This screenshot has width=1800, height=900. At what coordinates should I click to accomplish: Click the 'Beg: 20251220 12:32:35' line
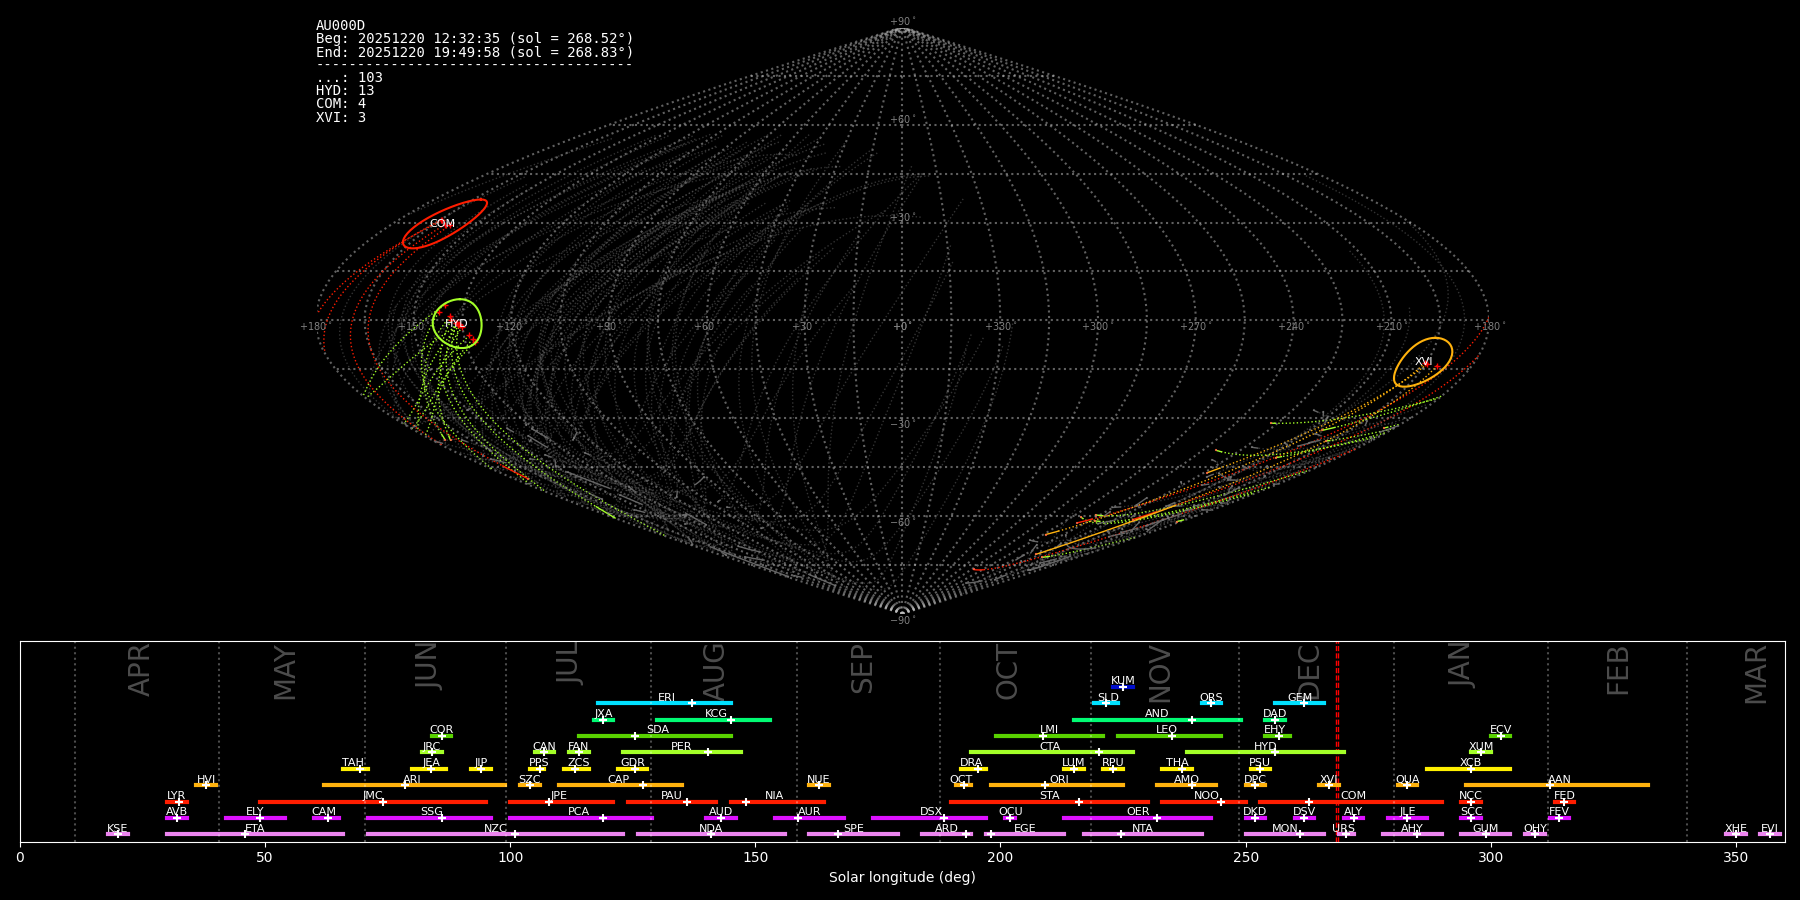475,39
